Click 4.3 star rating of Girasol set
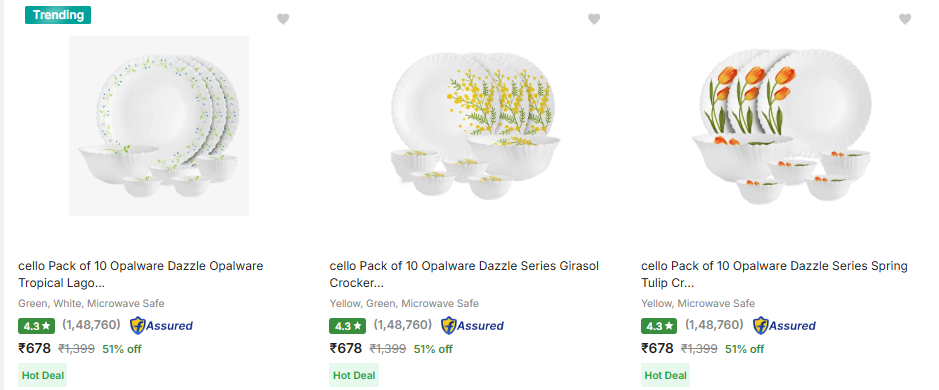This screenshot has width=939, height=390. coord(347,326)
